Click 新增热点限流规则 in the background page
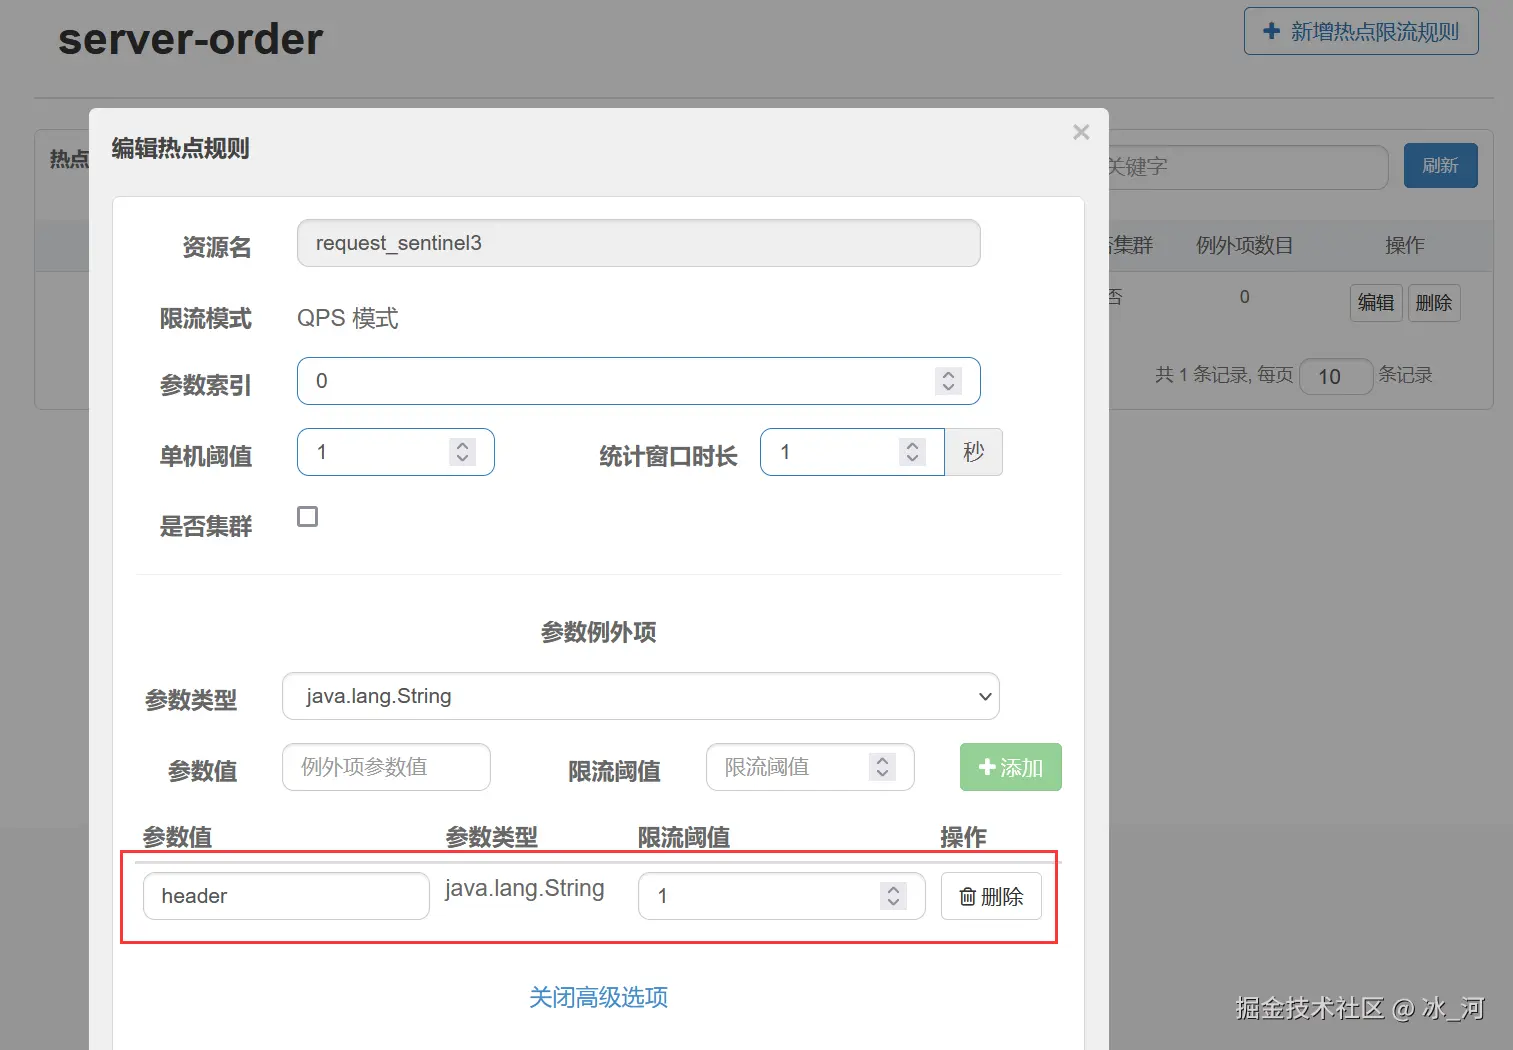Screen dimensions: 1513x1050 (x=1361, y=32)
